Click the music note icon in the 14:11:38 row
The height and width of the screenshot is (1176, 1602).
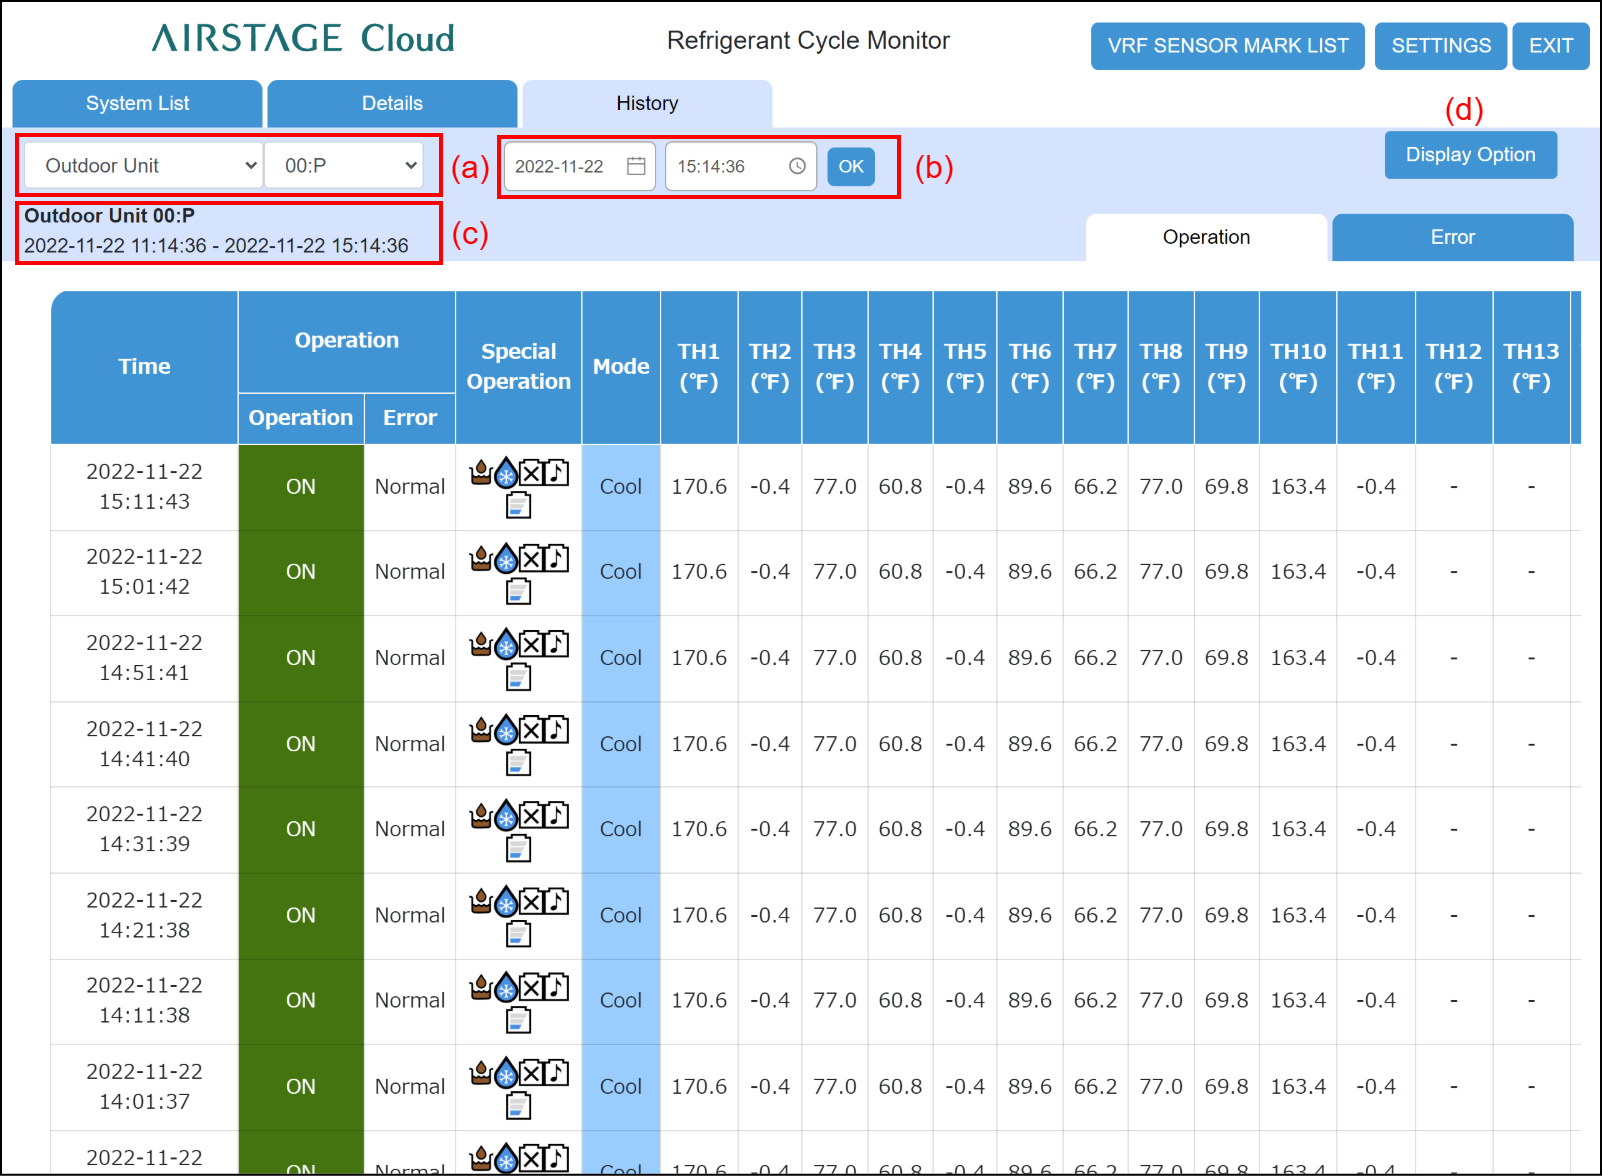click(557, 987)
